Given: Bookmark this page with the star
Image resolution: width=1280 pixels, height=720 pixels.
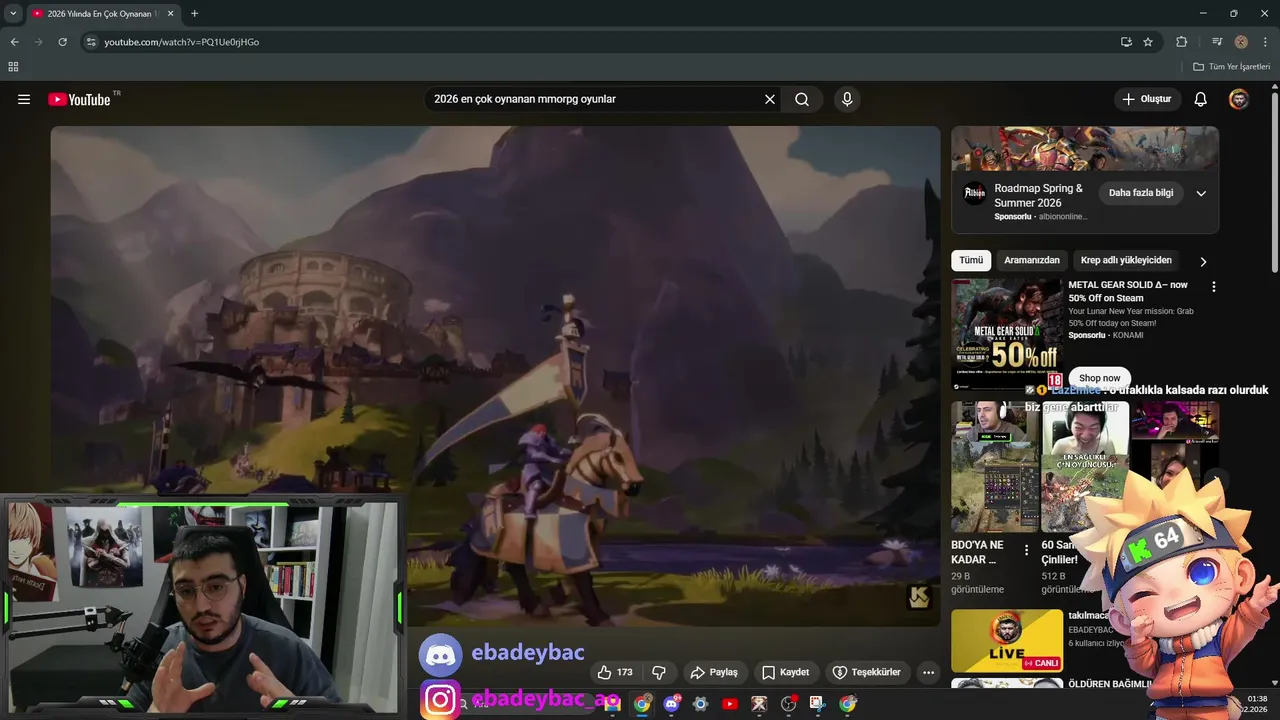Looking at the screenshot, I should point(1148,42).
